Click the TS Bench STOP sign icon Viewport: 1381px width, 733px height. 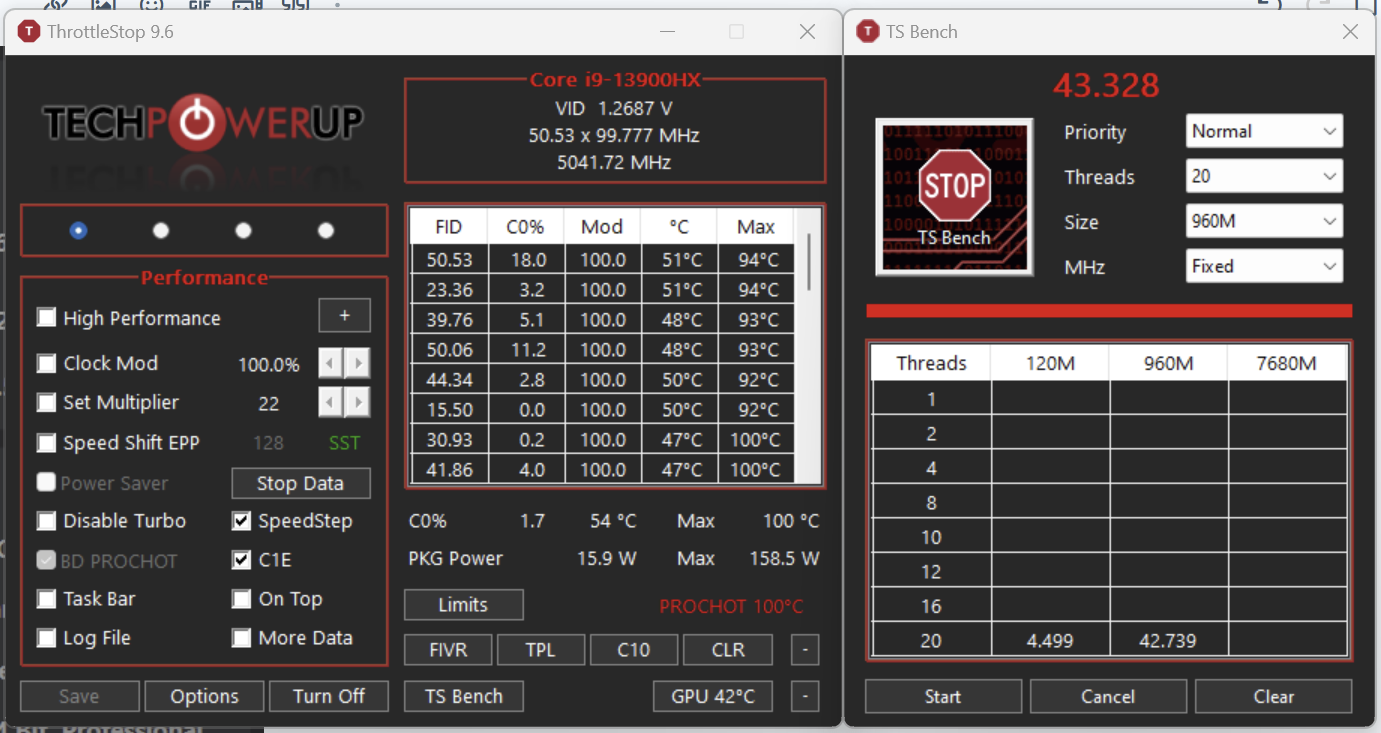tap(953, 196)
